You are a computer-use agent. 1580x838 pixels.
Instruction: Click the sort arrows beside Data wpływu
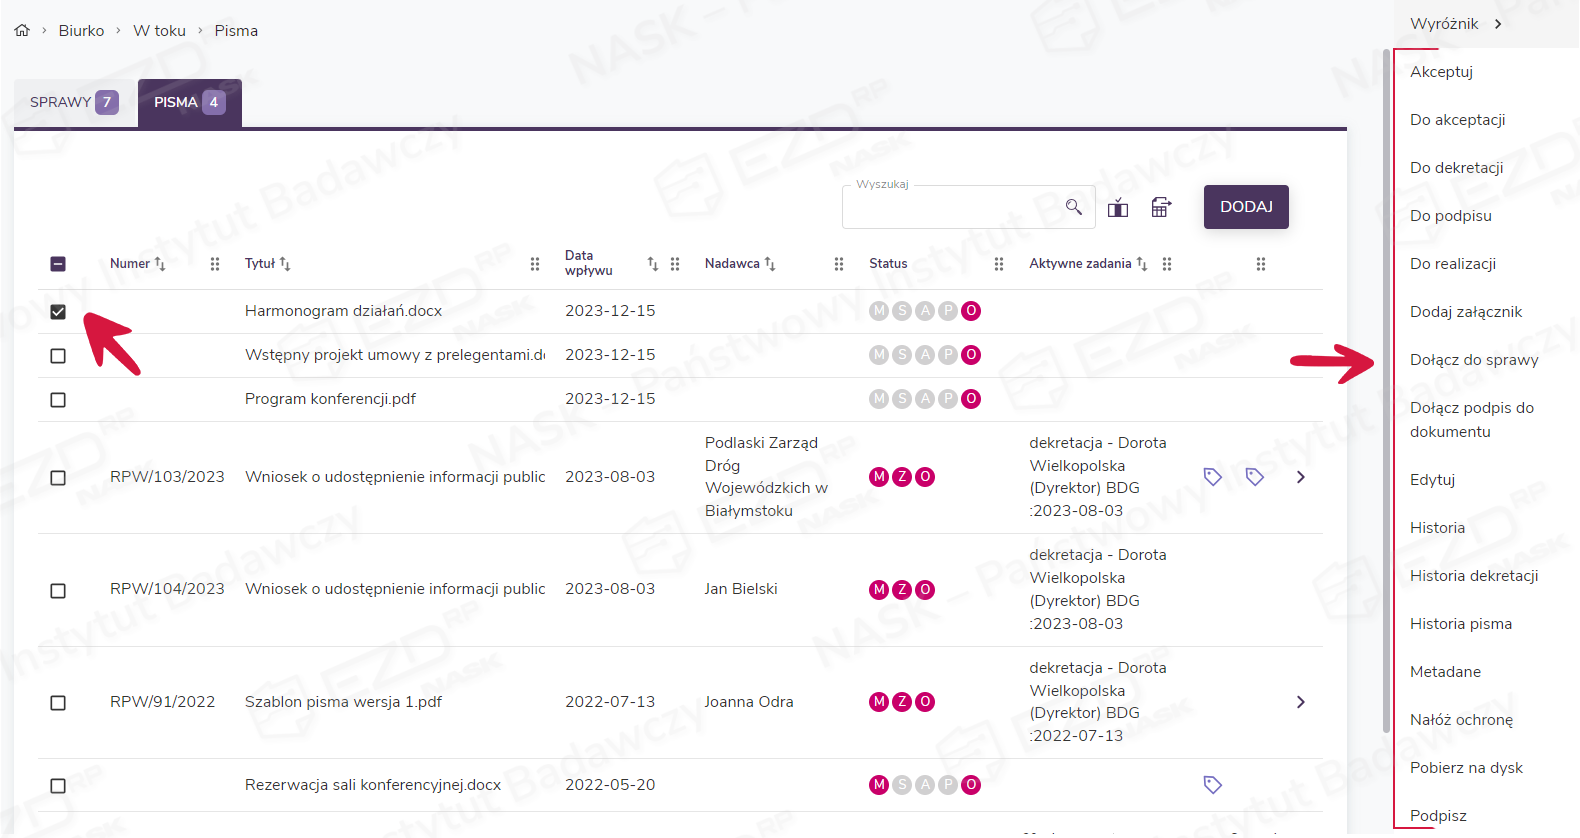[652, 264]
